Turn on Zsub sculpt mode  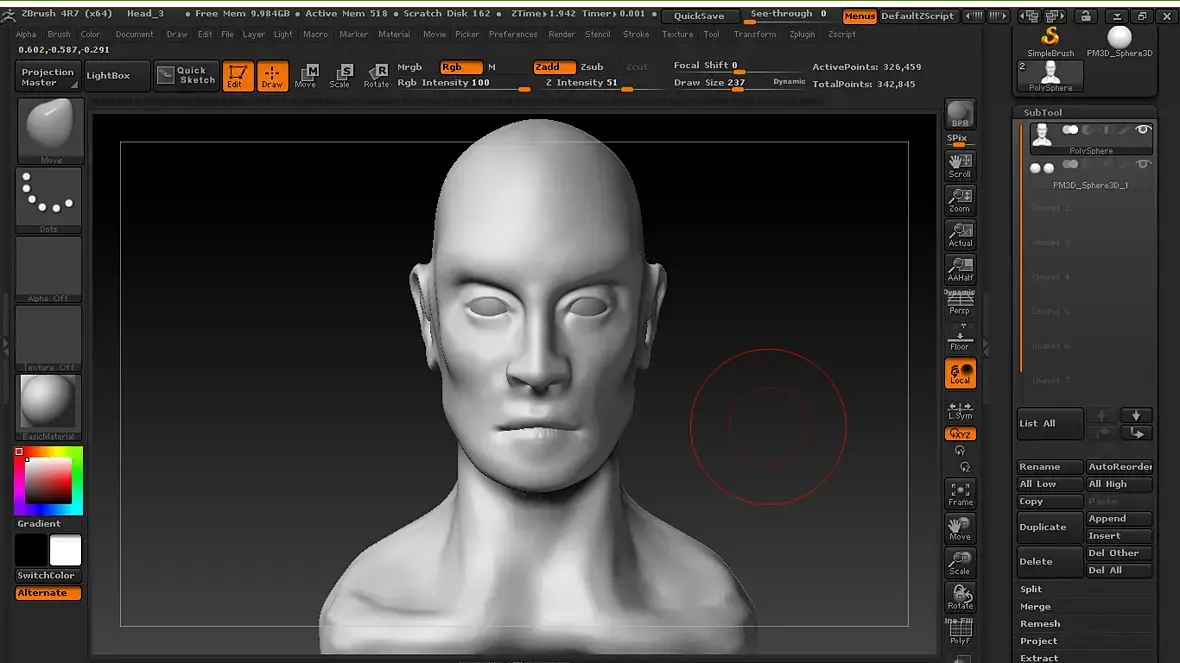[592, 67]
